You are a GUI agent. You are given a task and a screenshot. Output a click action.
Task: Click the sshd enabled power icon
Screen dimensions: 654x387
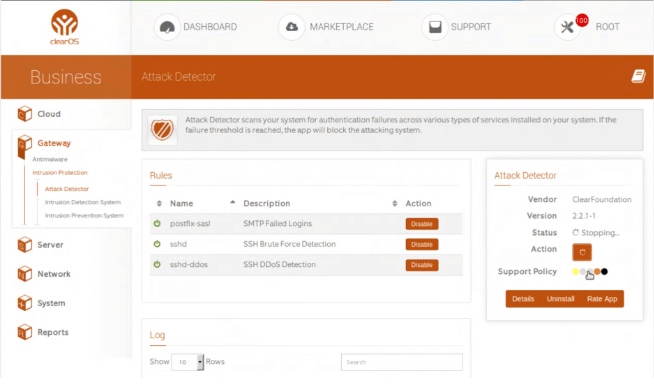(157, 244)
